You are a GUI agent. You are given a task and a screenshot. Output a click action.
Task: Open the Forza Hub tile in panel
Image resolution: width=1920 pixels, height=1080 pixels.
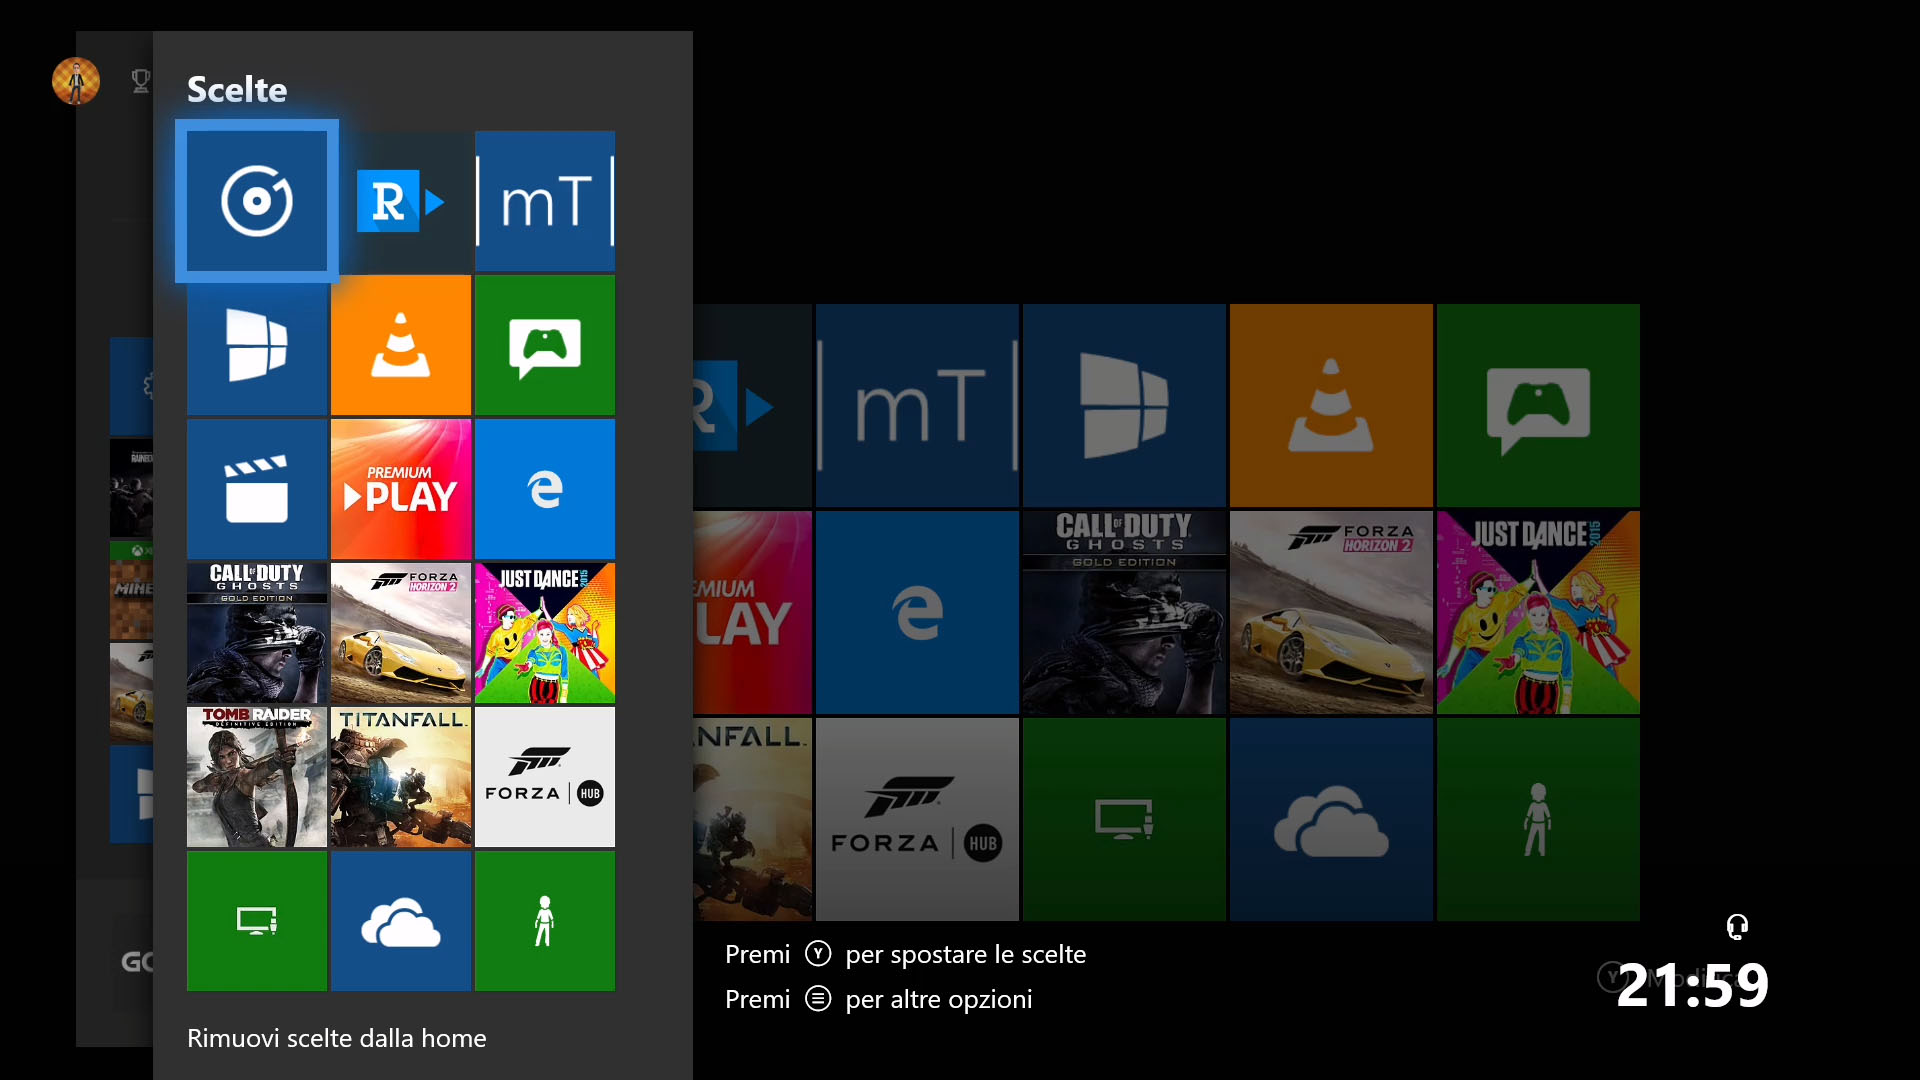pyautogui.click(x=545, y=777)
